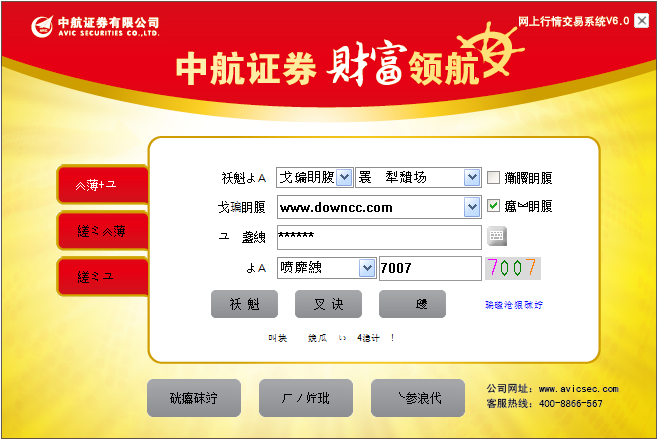Click the title text 网上行情交易系统V6.0
This screenshot has height=441, width=659.
pyautogui.click(x=573, y=21)
